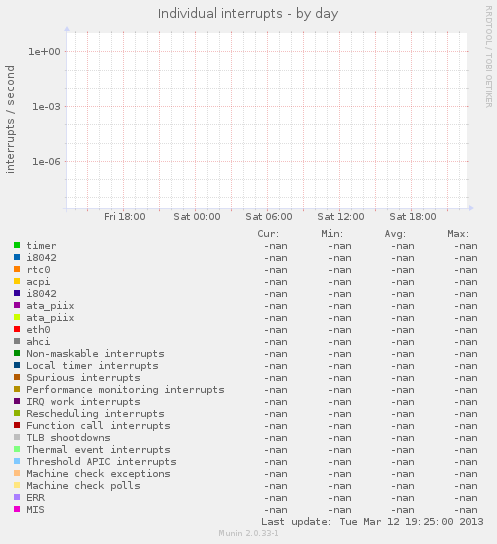Click the yellow acpi legend swatch
497x544 pixels.
17,281
